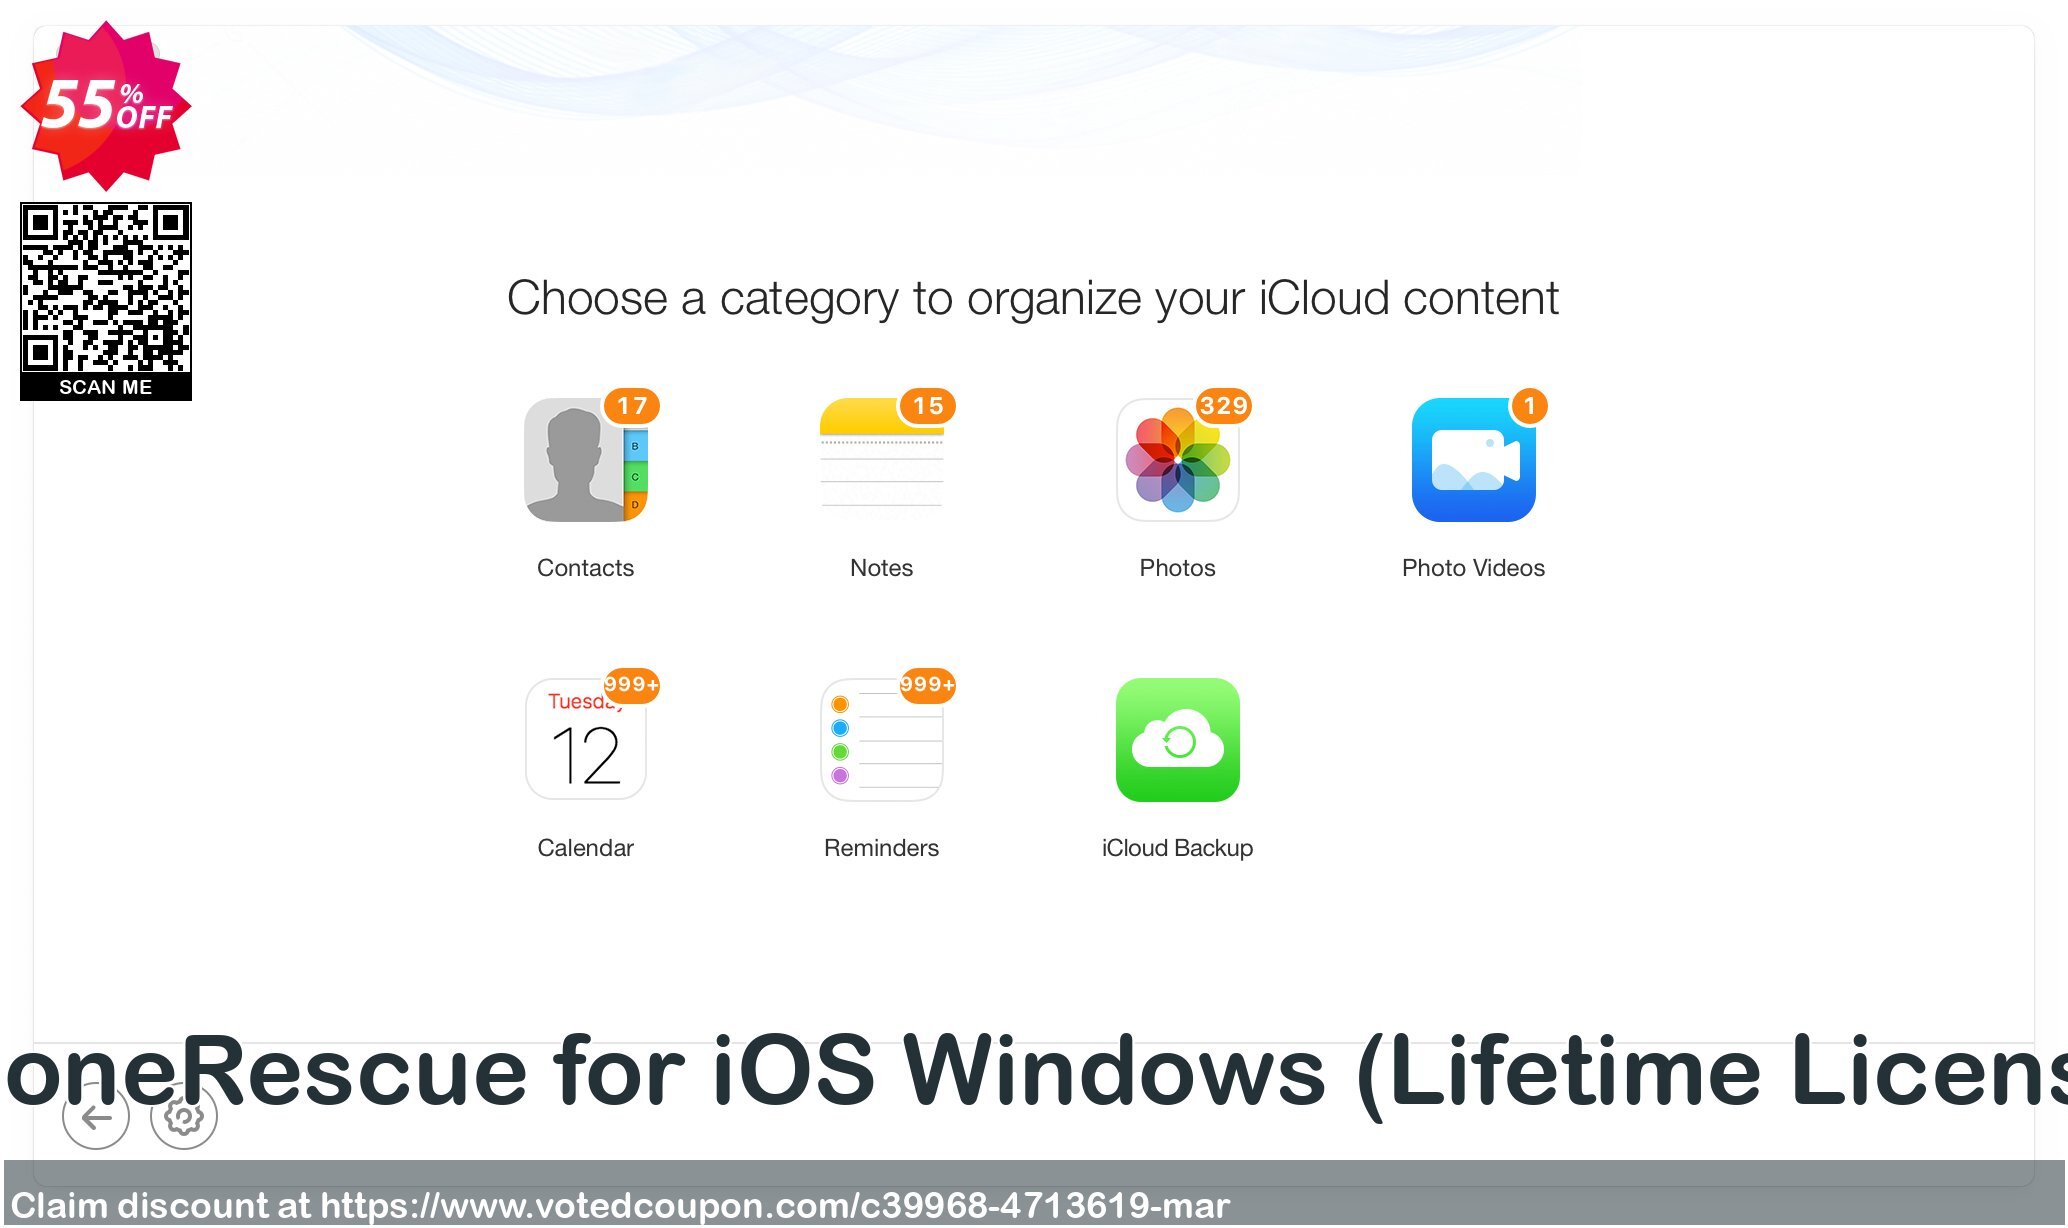Image resolution: width=2068 pixels, height=1228 pixels.
Task: View 999+ Reminders badge count
Action: point(928,684)
